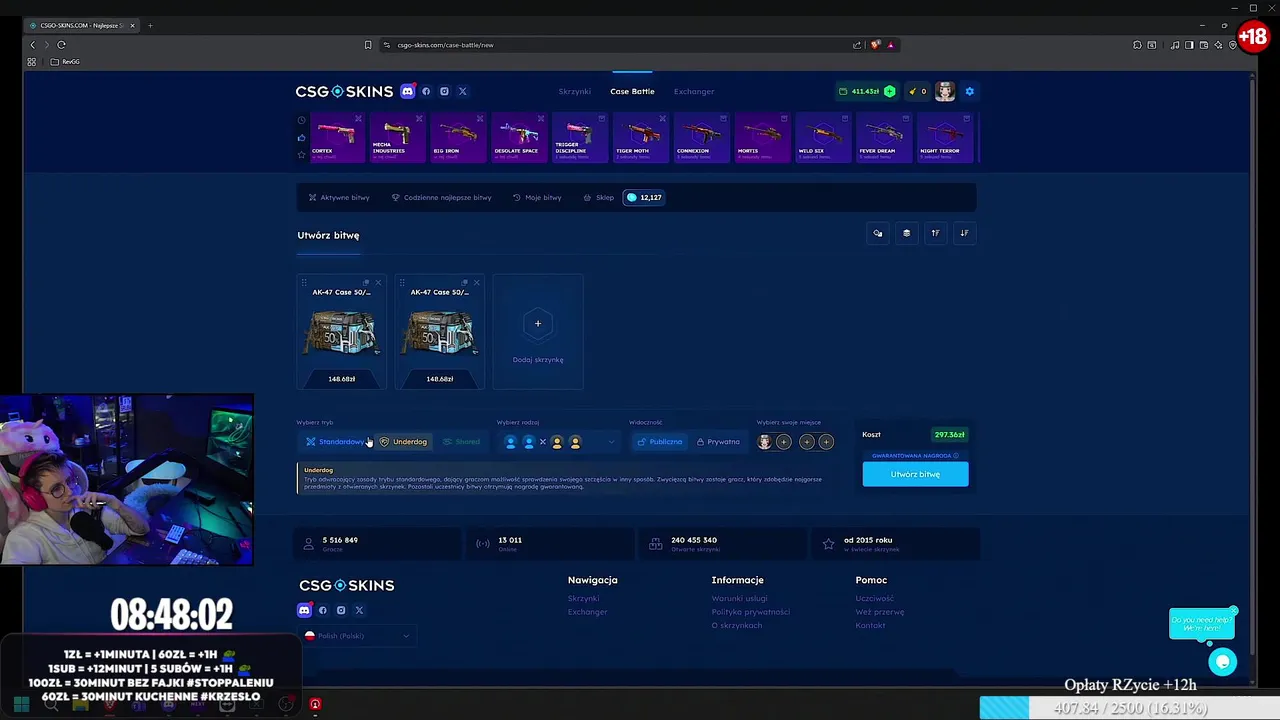Open the Discord icon in site header

pos(407,91)
